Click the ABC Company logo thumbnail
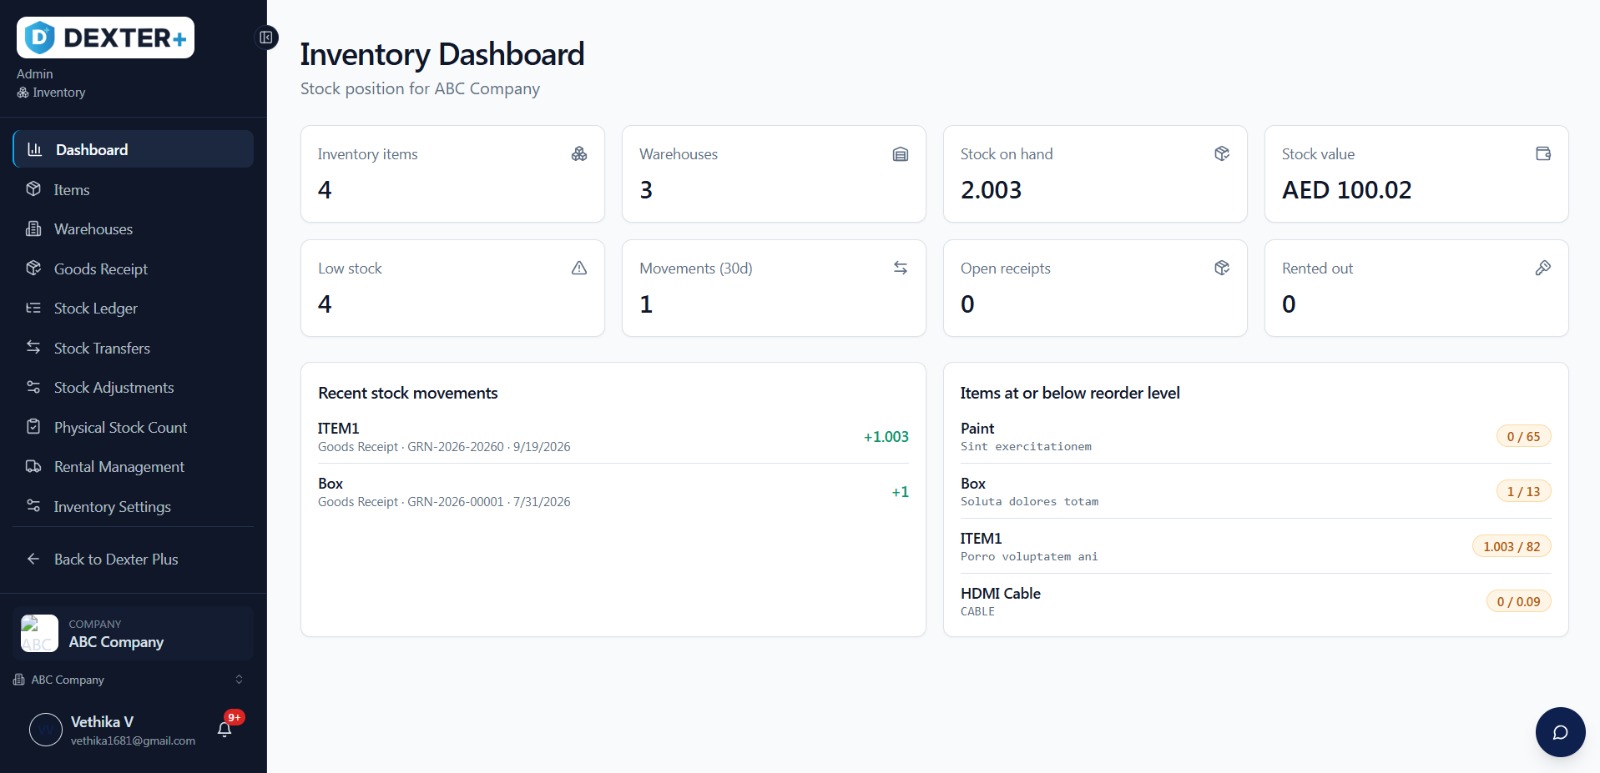Viewport: 1600px width, 773px height. coord(40,633)
